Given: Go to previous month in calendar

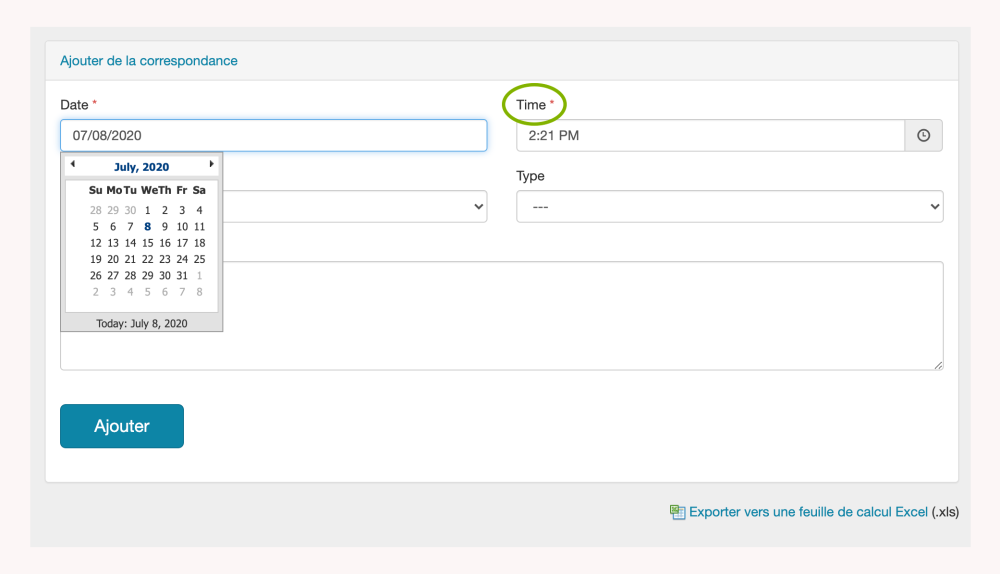Looking at the screenshot, I should coord(72,164).
